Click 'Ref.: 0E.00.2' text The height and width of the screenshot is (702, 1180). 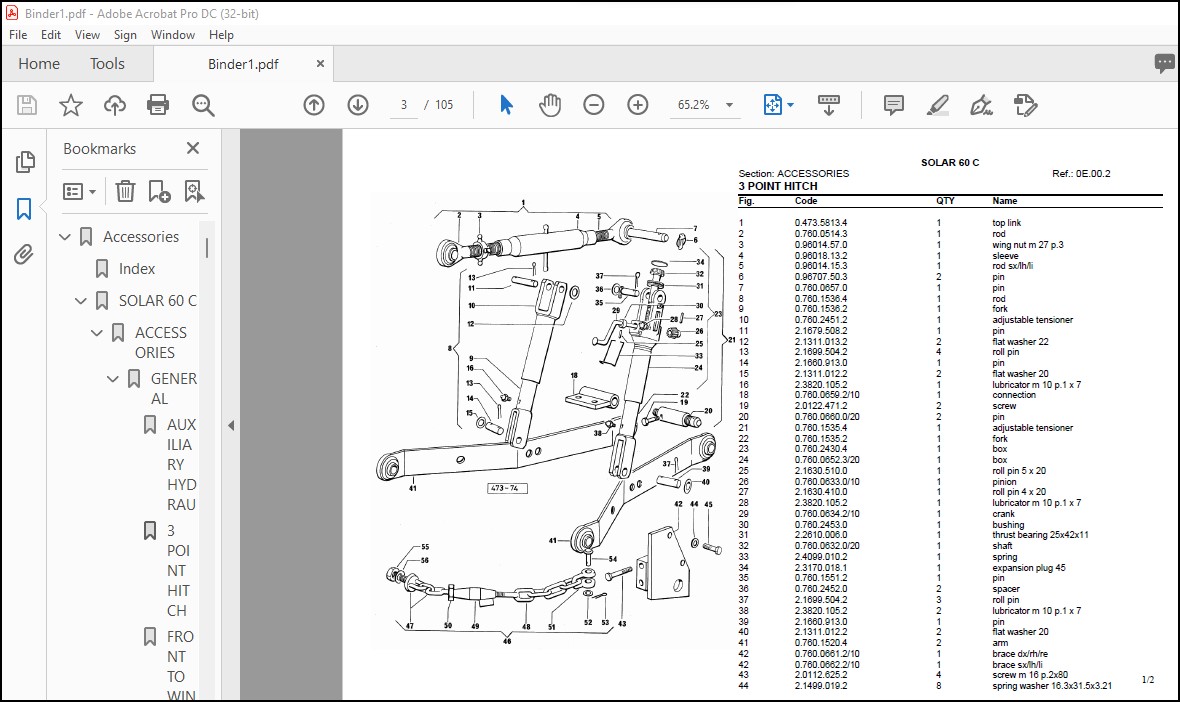(x=1081, y=174)
